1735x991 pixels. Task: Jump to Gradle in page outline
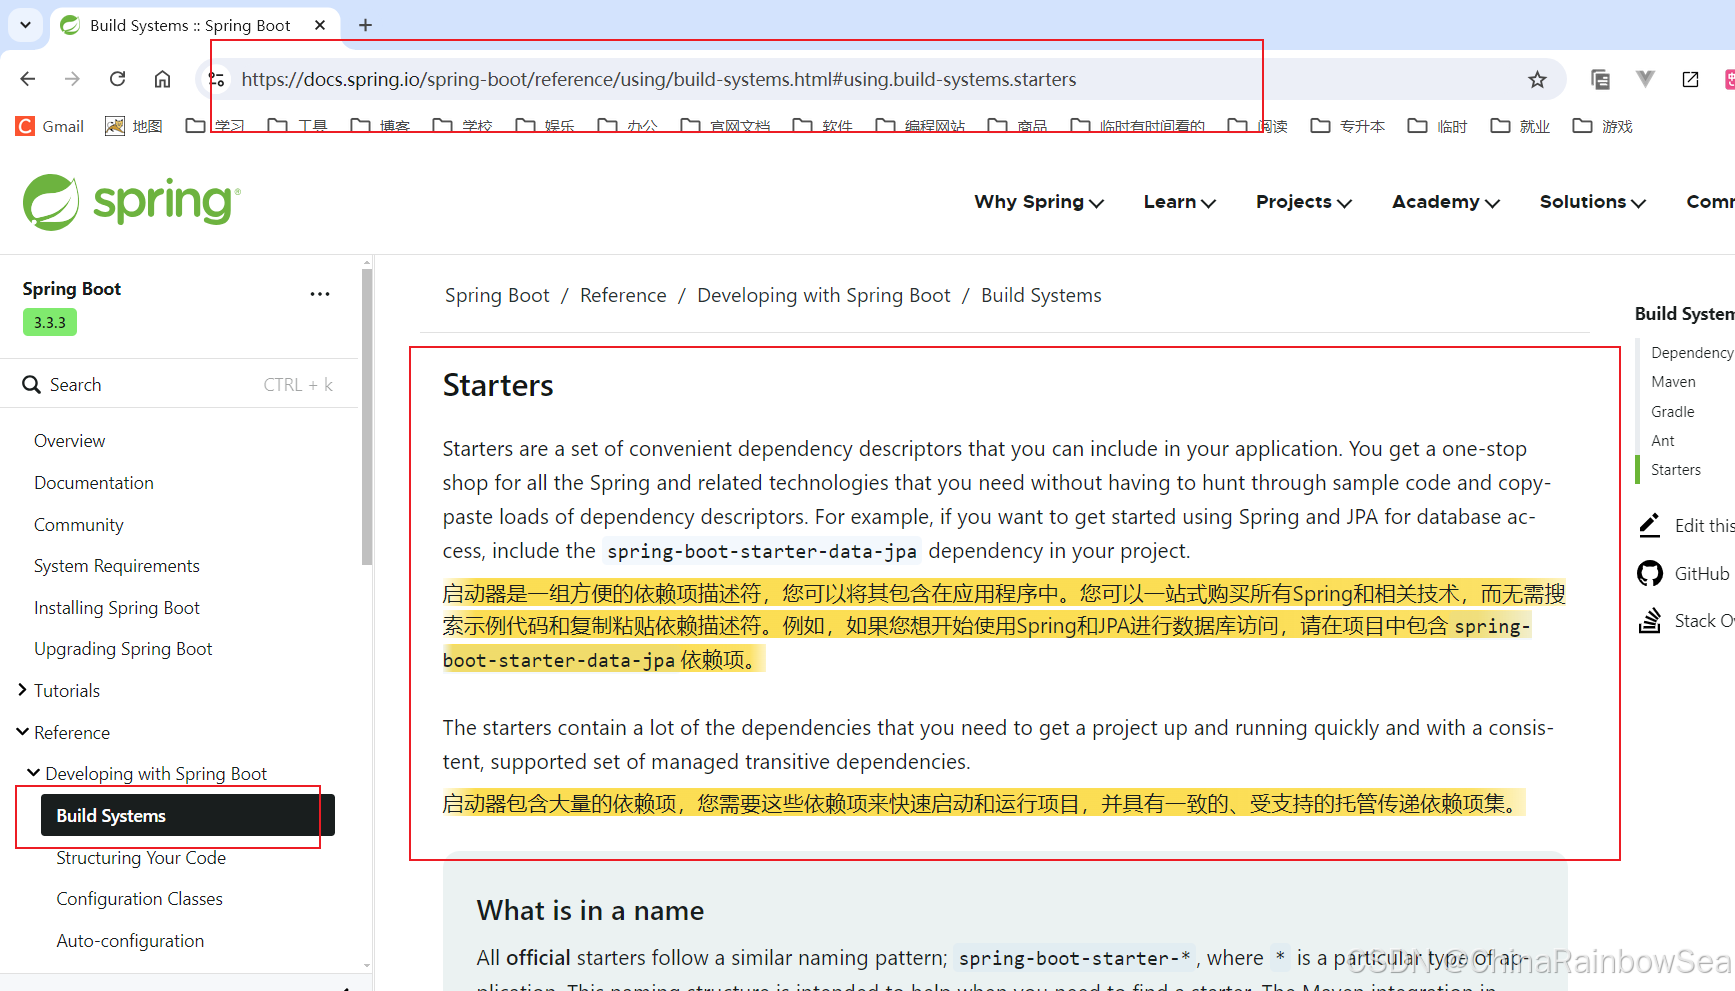coord(1673,412)
